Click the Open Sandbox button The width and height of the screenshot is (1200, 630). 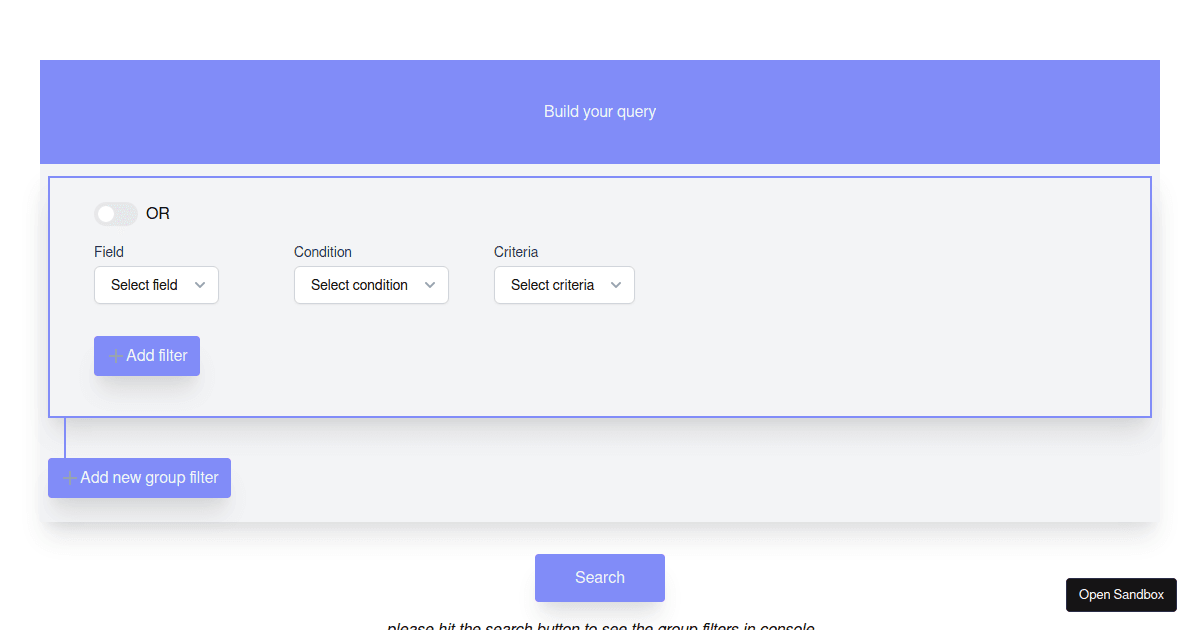pos(1121,595)
